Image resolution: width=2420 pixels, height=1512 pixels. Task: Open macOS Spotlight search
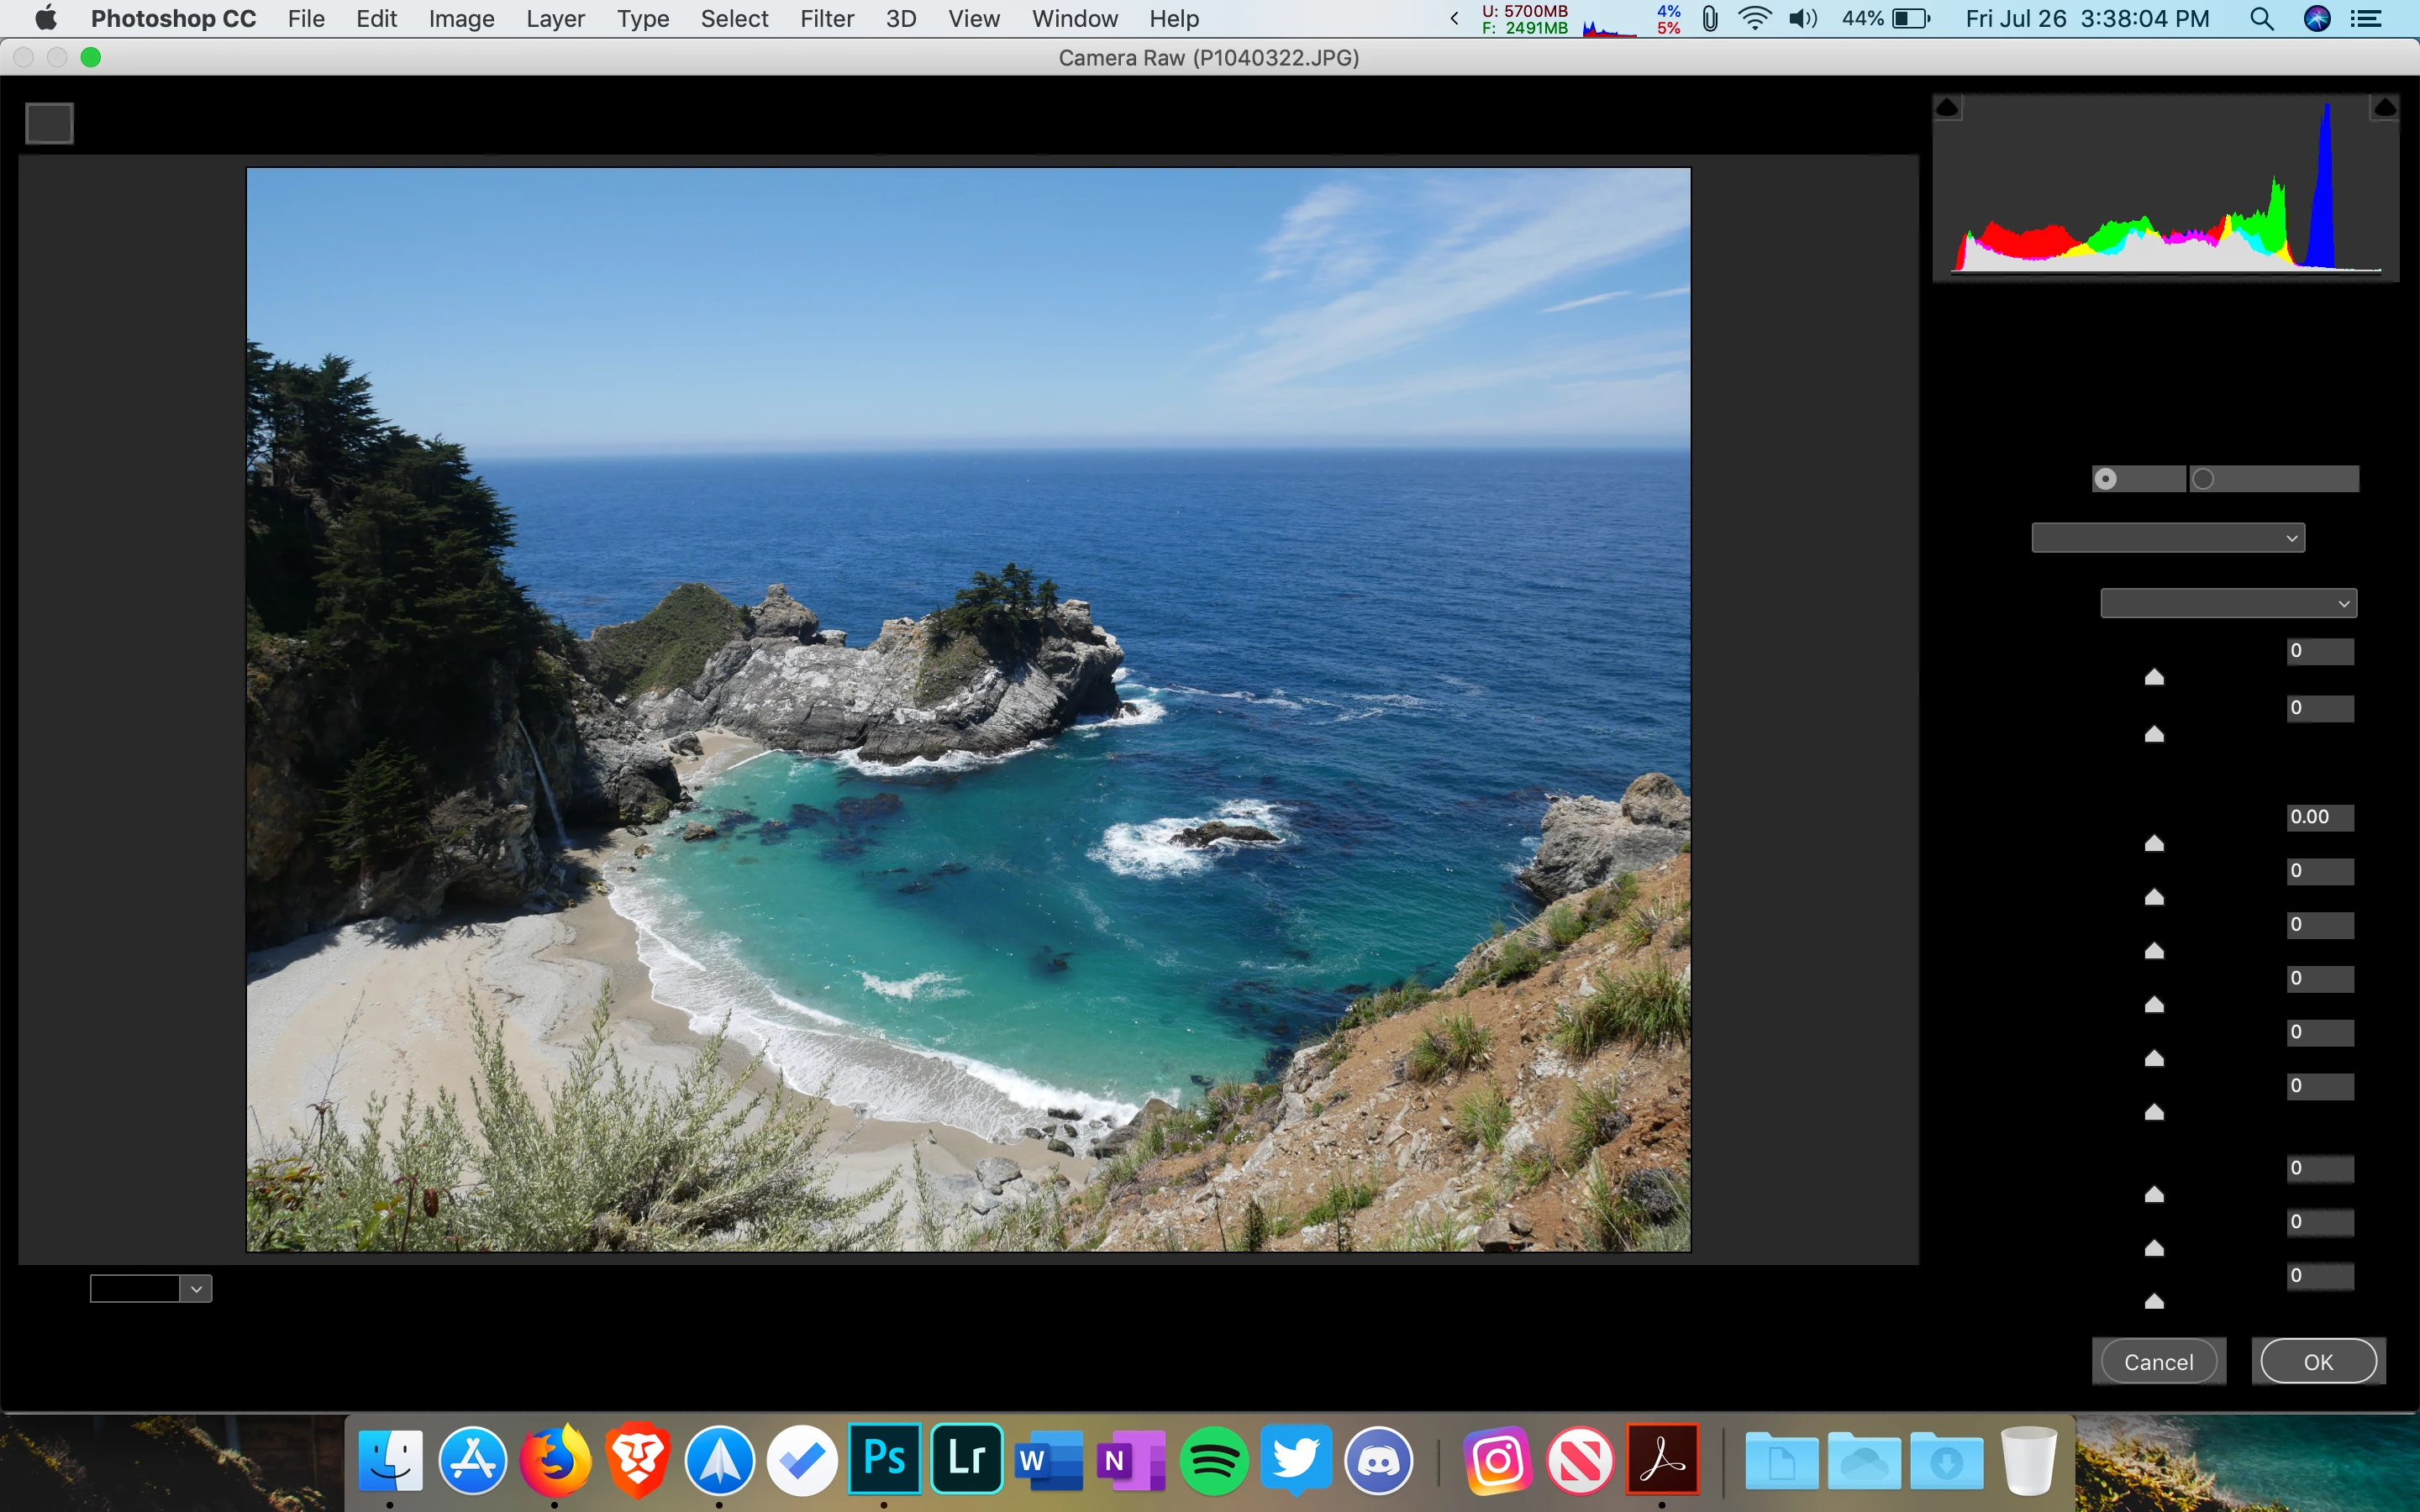tap(2261, 19)
